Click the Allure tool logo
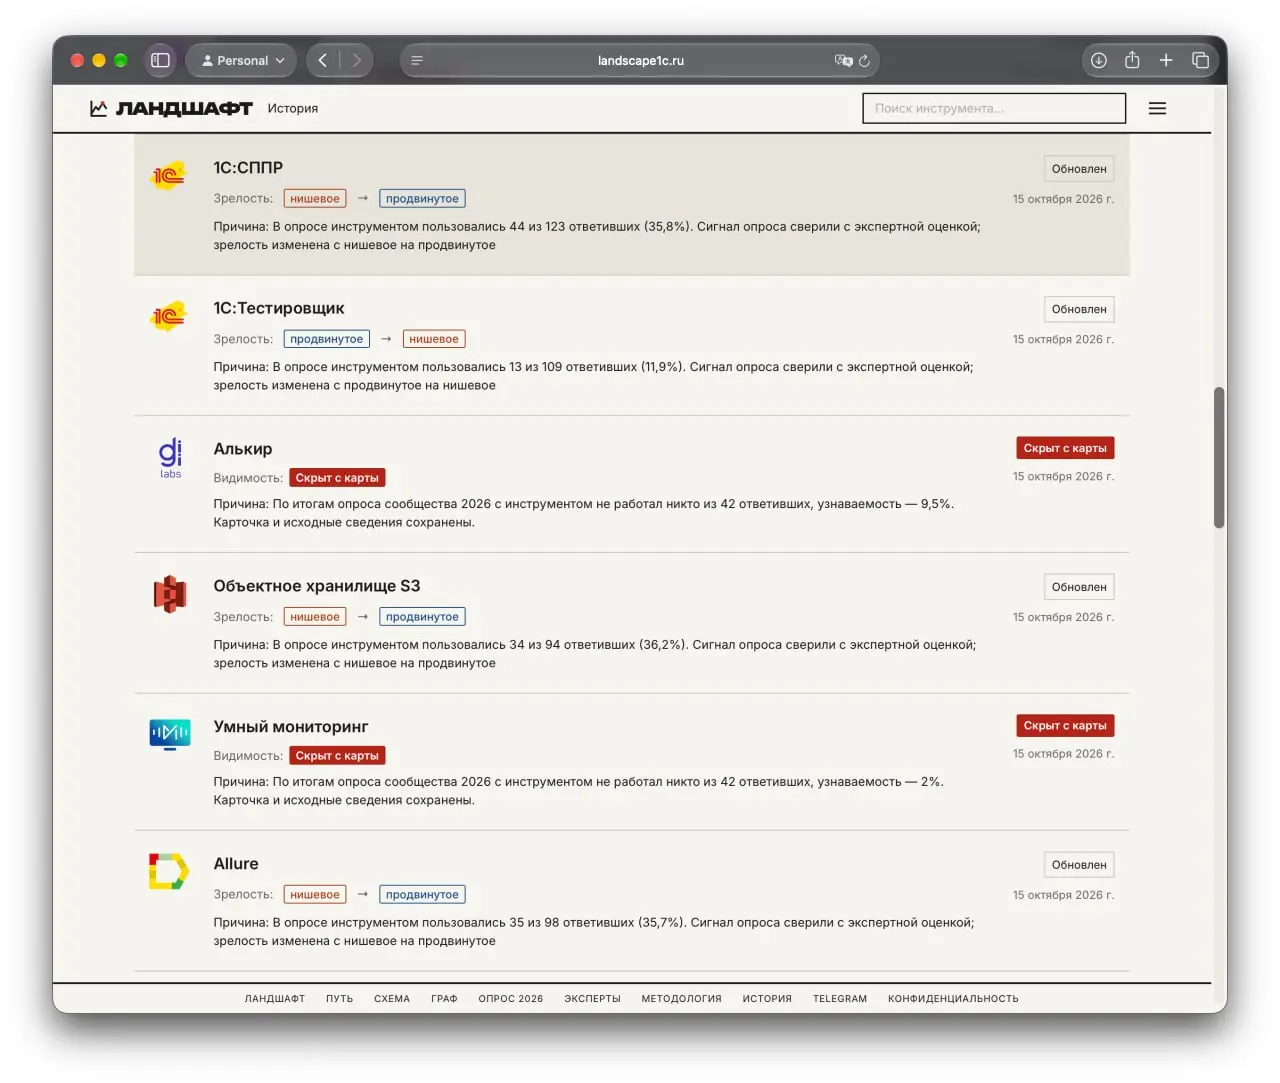 click(x=169, y=871)
